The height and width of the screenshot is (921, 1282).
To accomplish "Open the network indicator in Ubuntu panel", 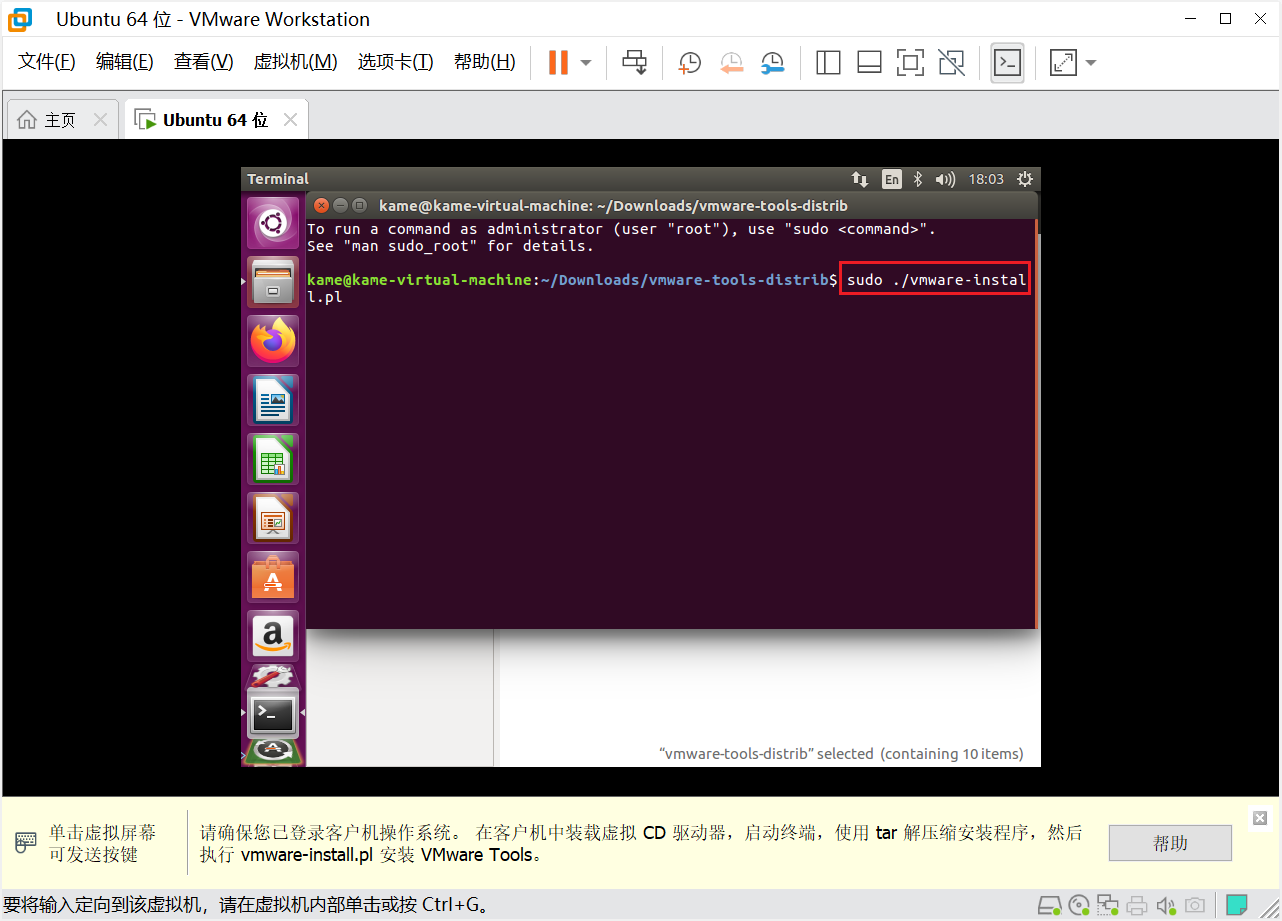I will [x=860, y=179].
